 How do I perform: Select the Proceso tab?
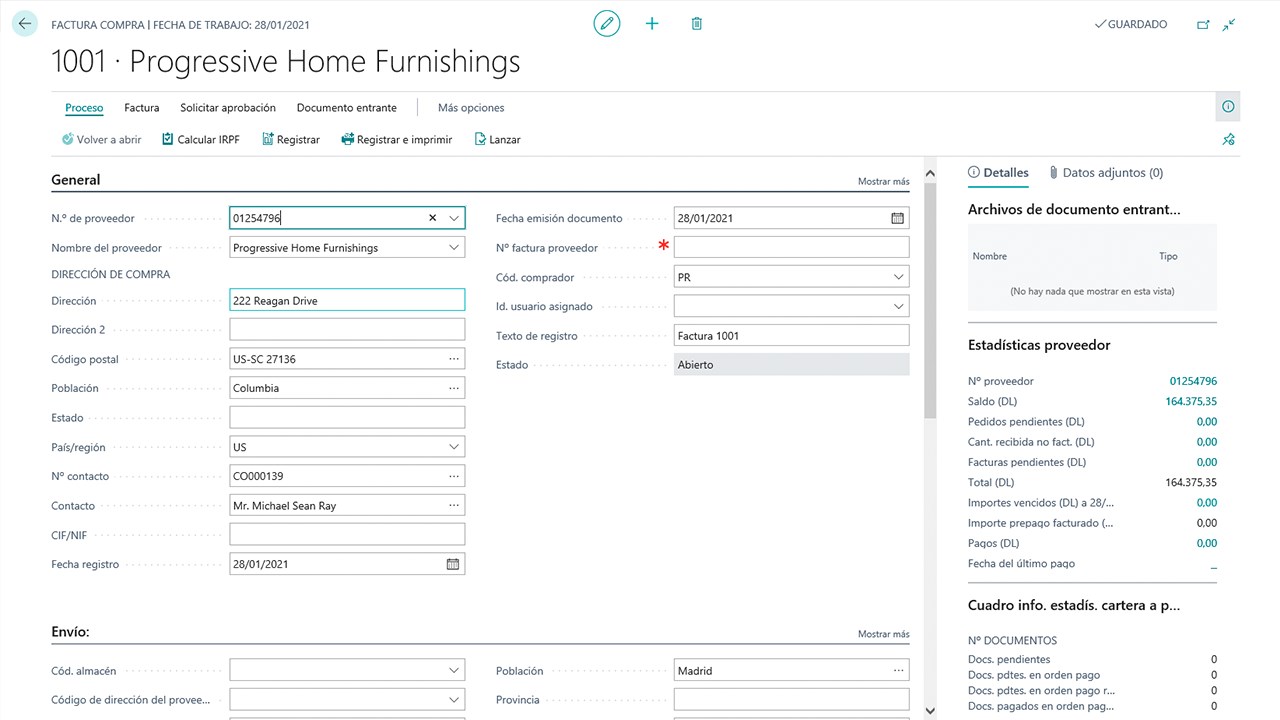tap(84, 108)
